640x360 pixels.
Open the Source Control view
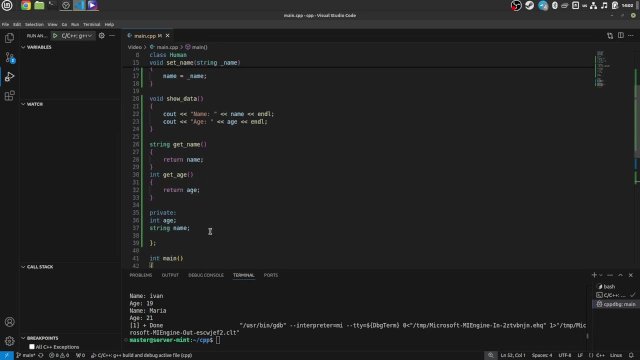9,57
